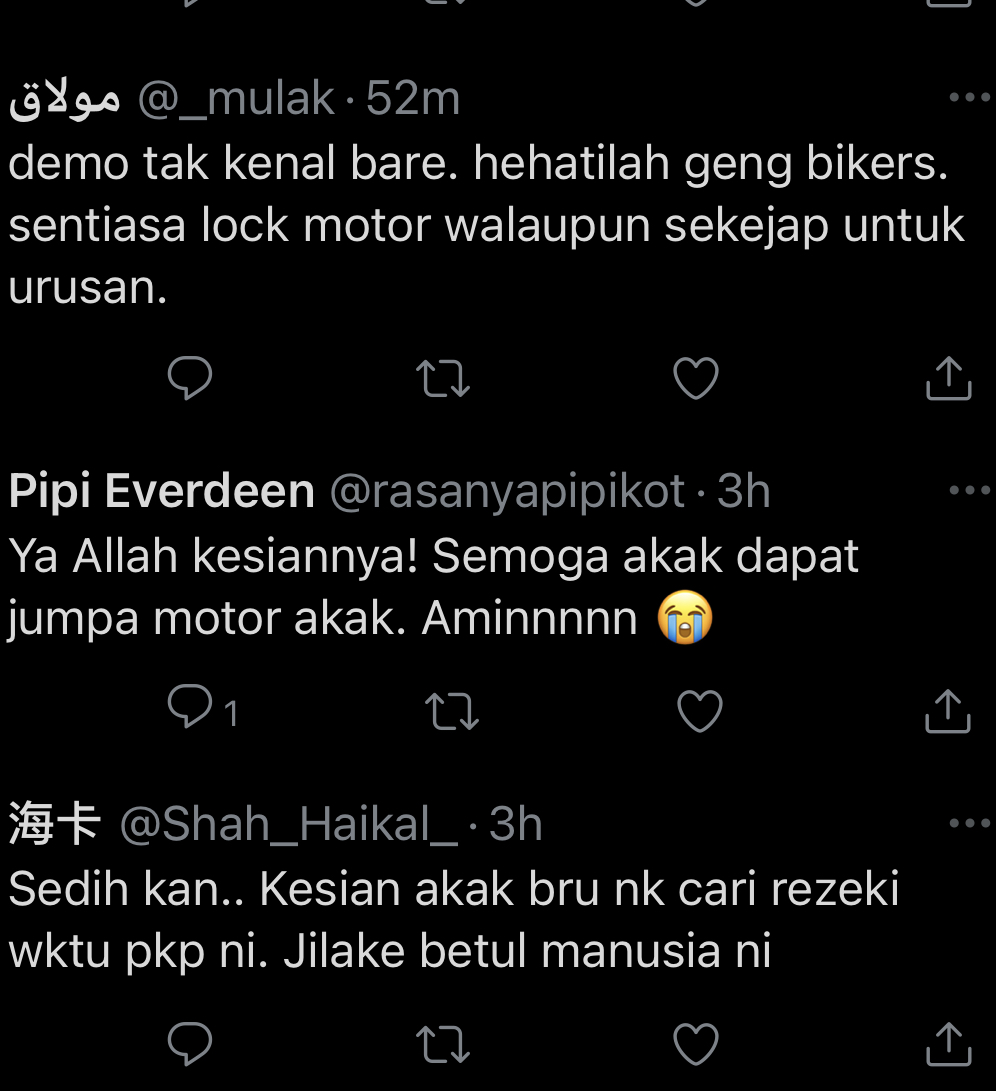Image resolution: width=996 pixels, height=1091 pixels.
Task: Like the @Shah_Haikal_ tweet
Action: (695, 1044)
